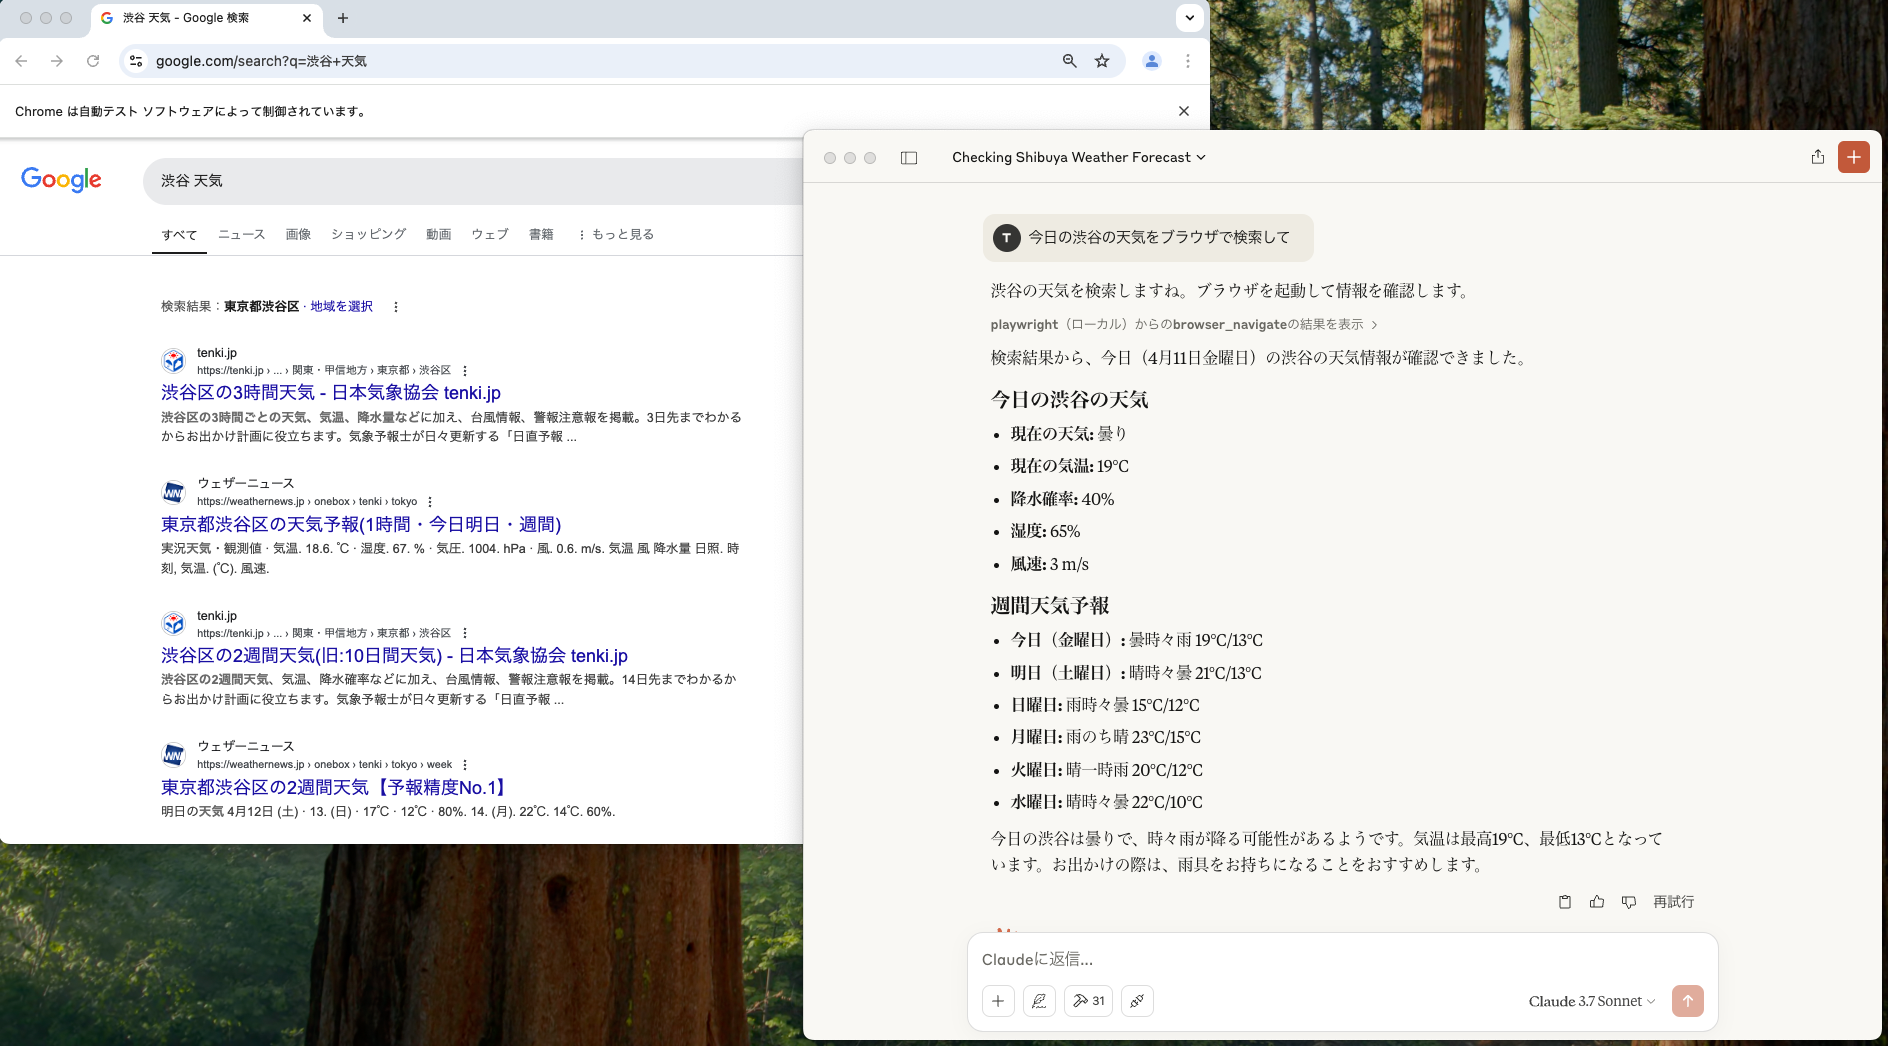Start a new chat with the orange plus button
Image resolution: width=1888 pixels, height=1046 pixels.
[x=1854, y=157]
